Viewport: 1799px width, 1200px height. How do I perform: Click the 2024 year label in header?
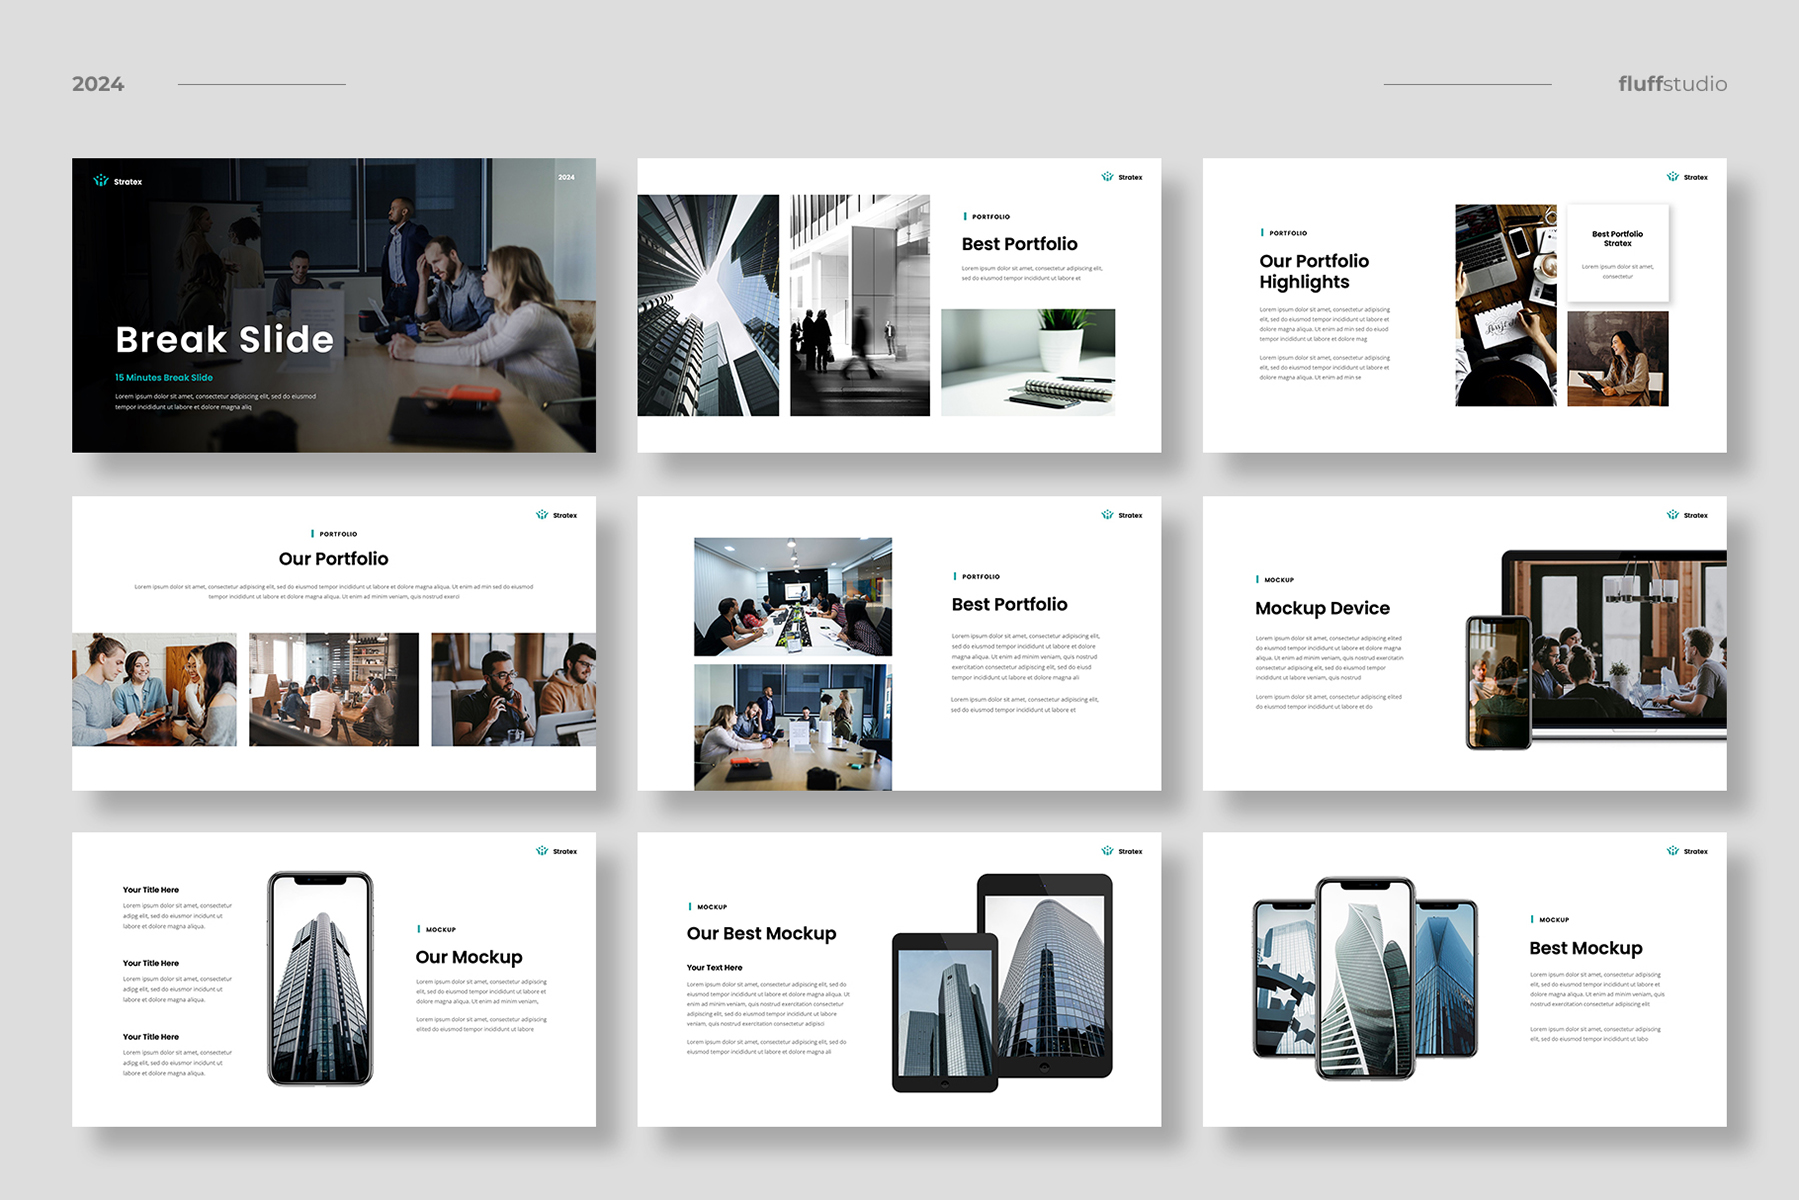pyautogui.click(x=98, y=84)
